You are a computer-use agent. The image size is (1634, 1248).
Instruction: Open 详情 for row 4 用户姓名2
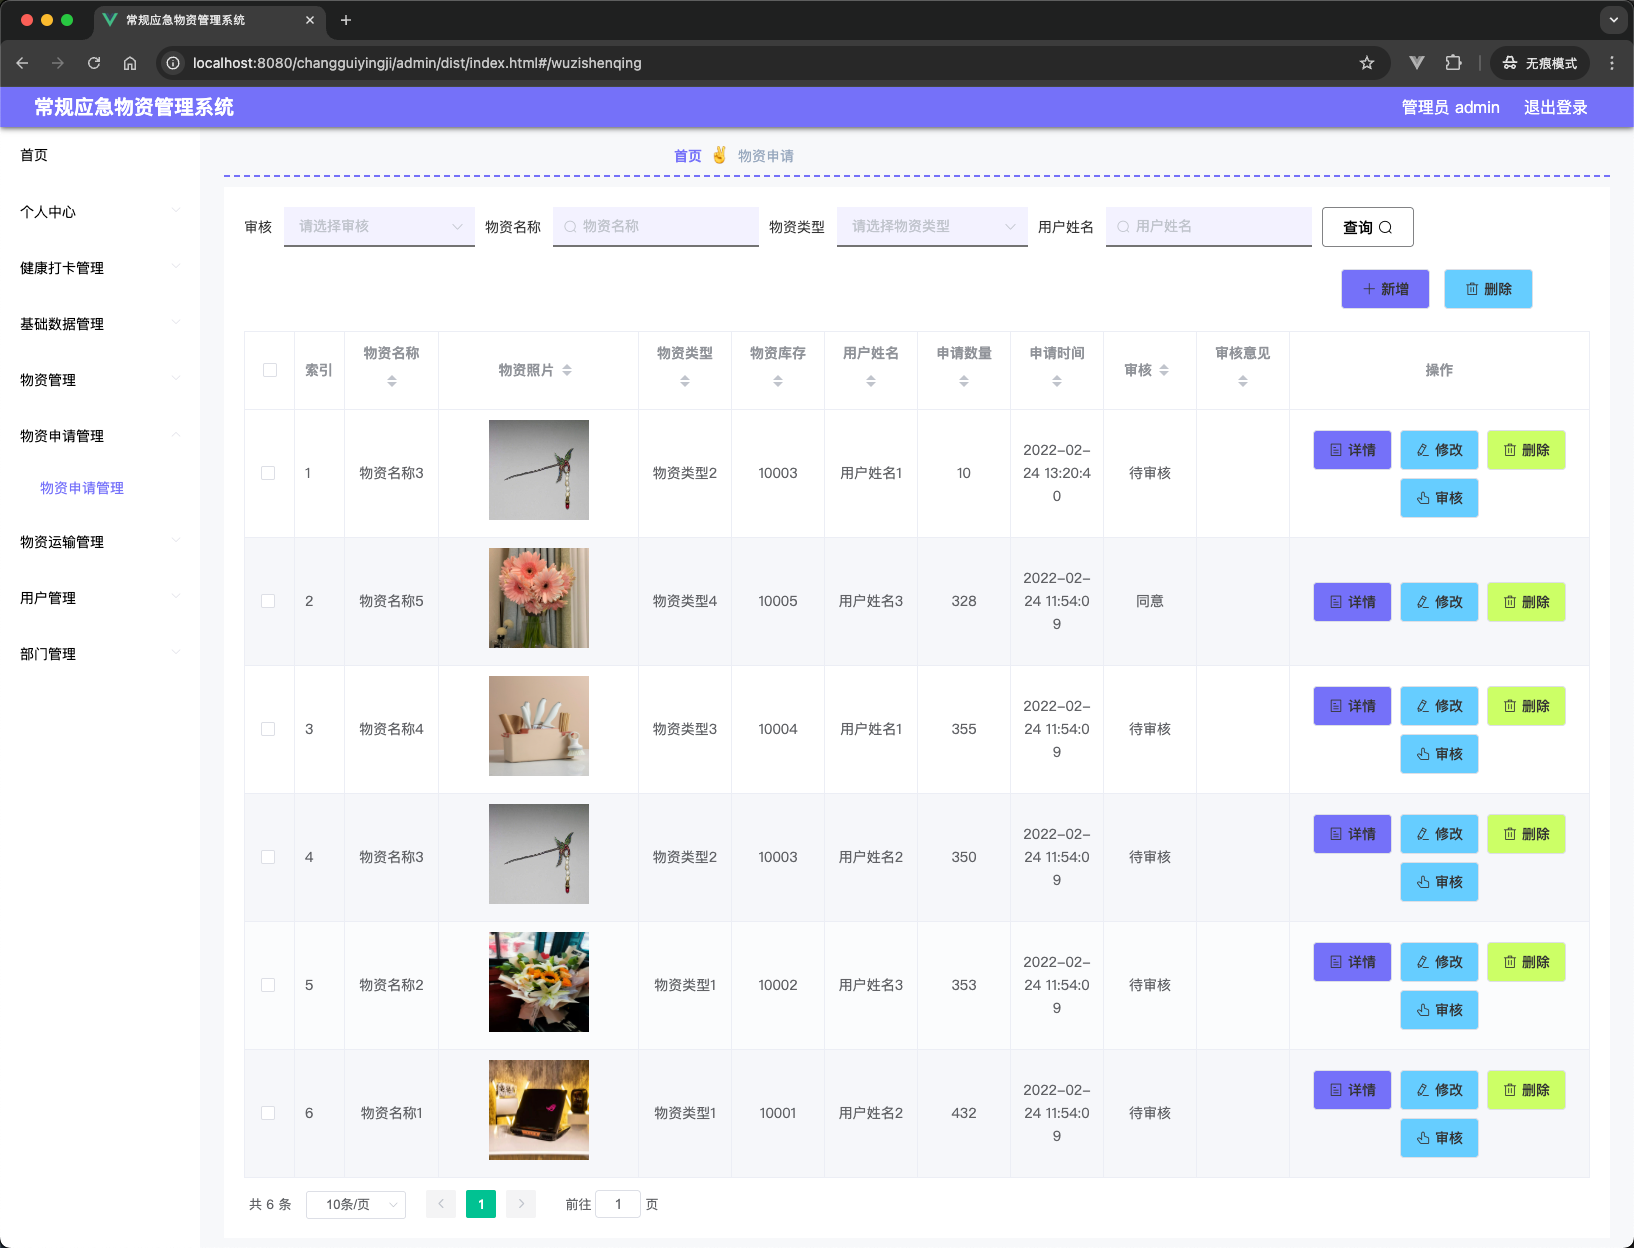1352,834
